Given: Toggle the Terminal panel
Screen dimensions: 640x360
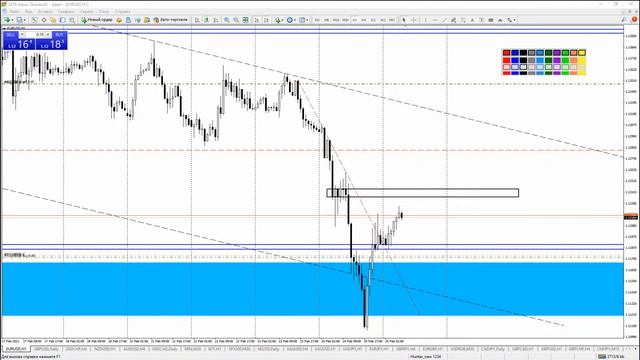Looking at the screenshot, I should [x=62, y=20].
